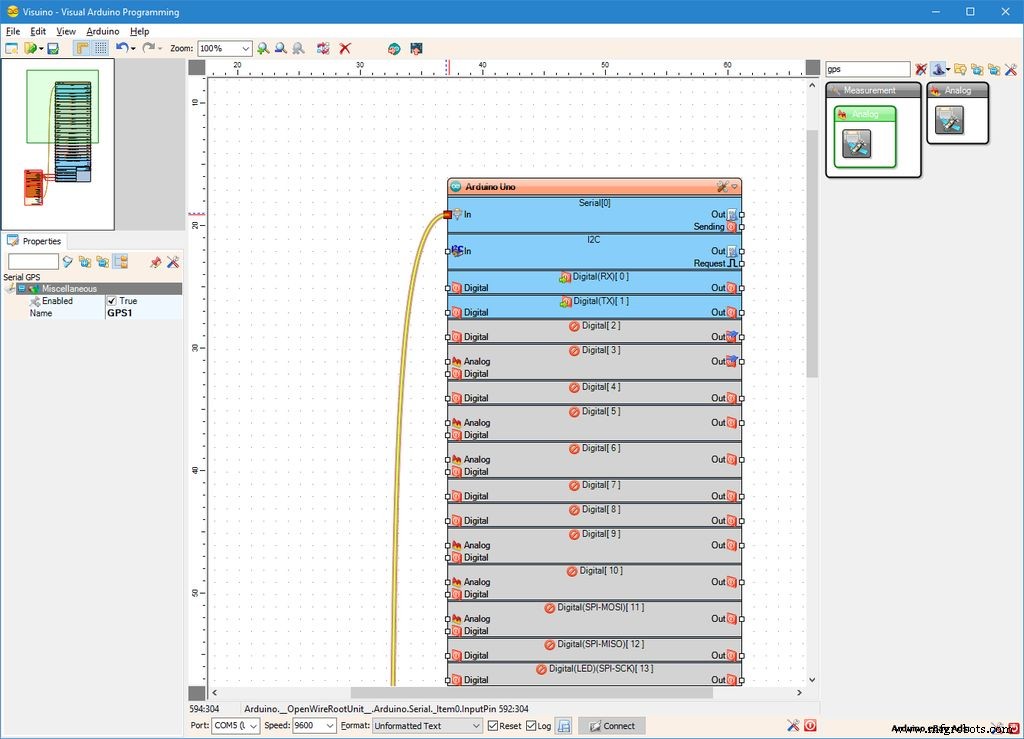Image resolution: width=1024 pixels, height=739 pixels.
Task: Open the Zoom percentage dropdown
Action: pos(245,48)
